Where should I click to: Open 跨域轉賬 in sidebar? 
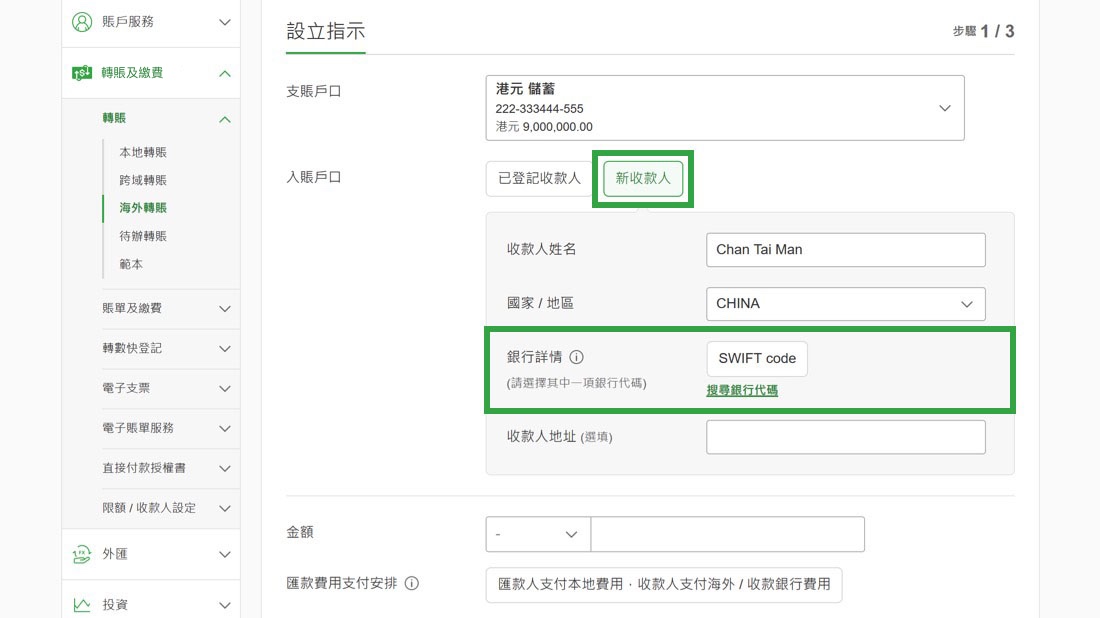143,180
